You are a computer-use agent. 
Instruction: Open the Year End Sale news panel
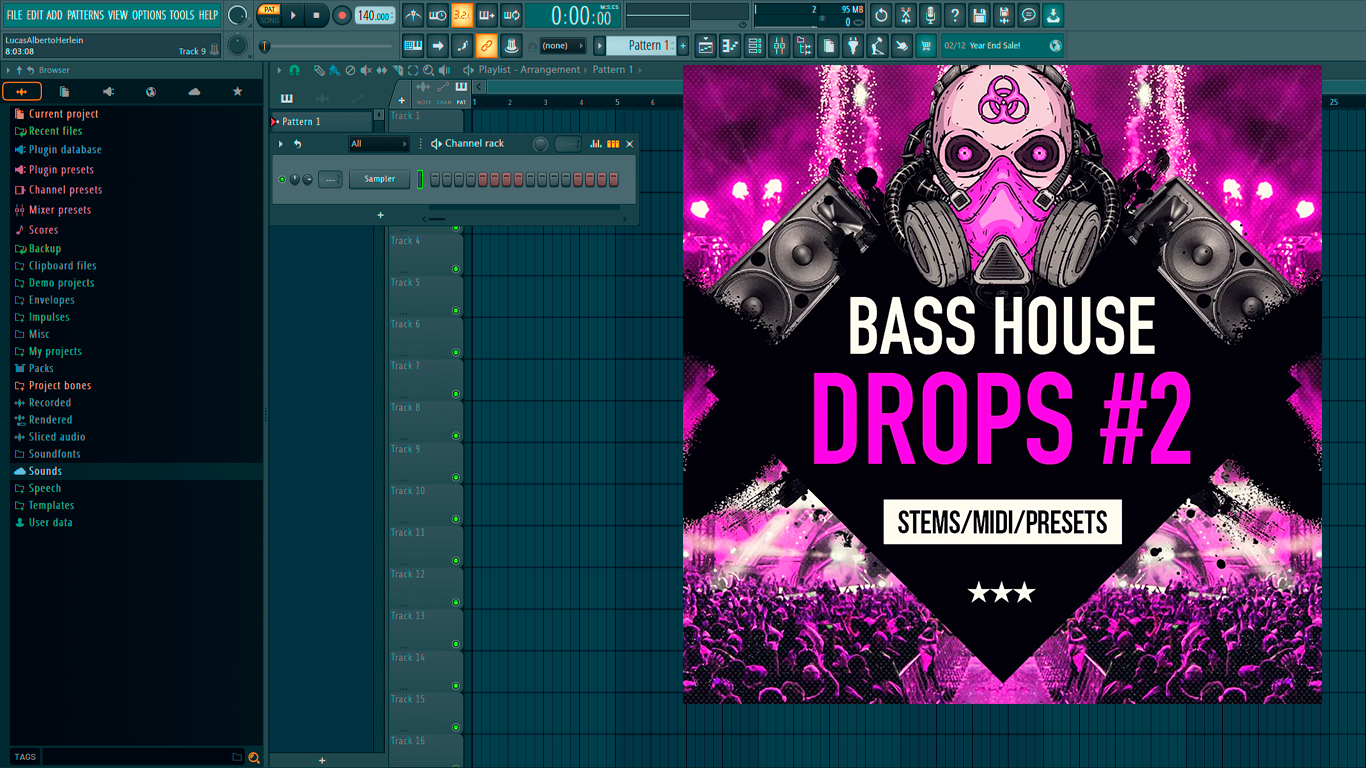[x=1003, y=45]
